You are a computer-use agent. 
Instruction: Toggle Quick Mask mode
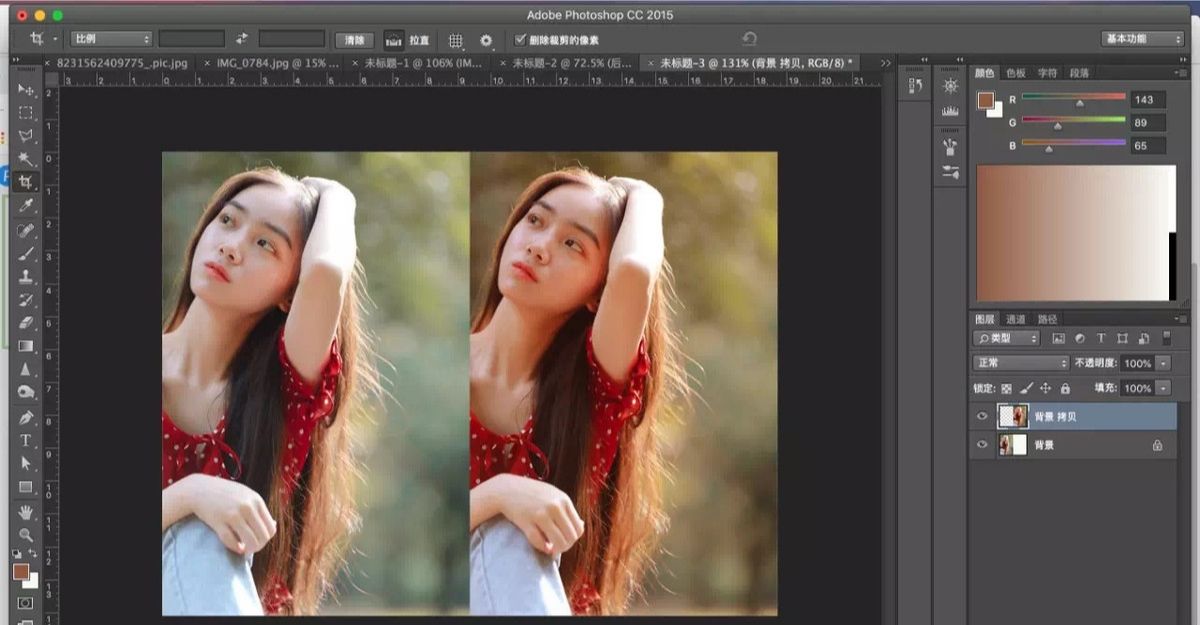[x=26, y=603]
